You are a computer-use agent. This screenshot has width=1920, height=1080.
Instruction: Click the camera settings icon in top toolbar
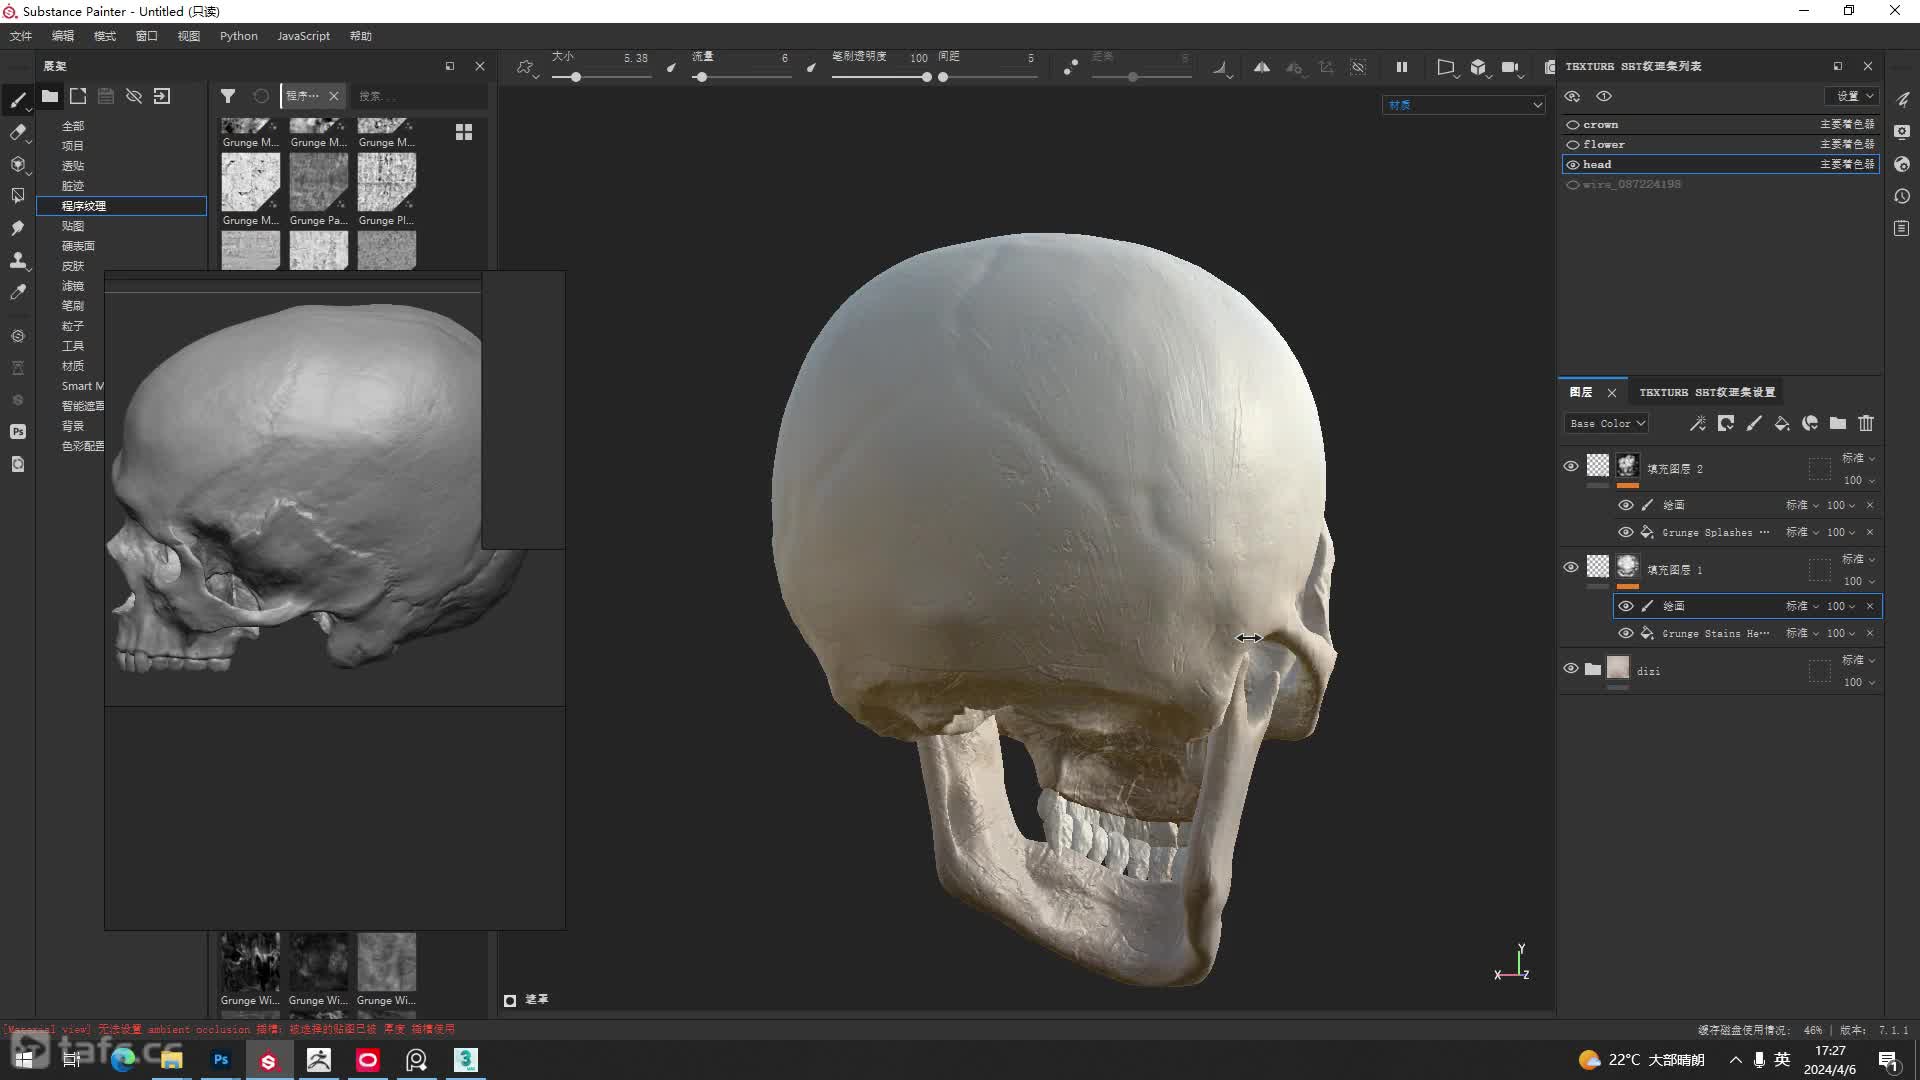[x=1510, y=67]
